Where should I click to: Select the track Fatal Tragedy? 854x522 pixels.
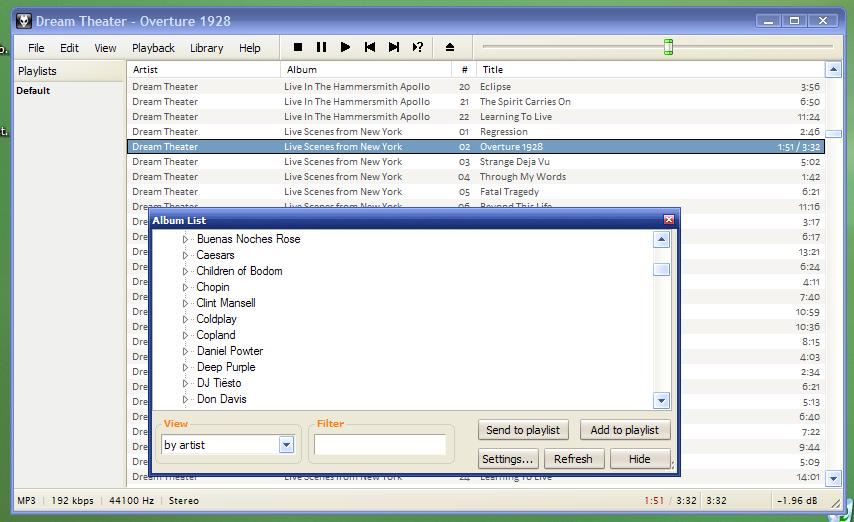coord(475,192)
